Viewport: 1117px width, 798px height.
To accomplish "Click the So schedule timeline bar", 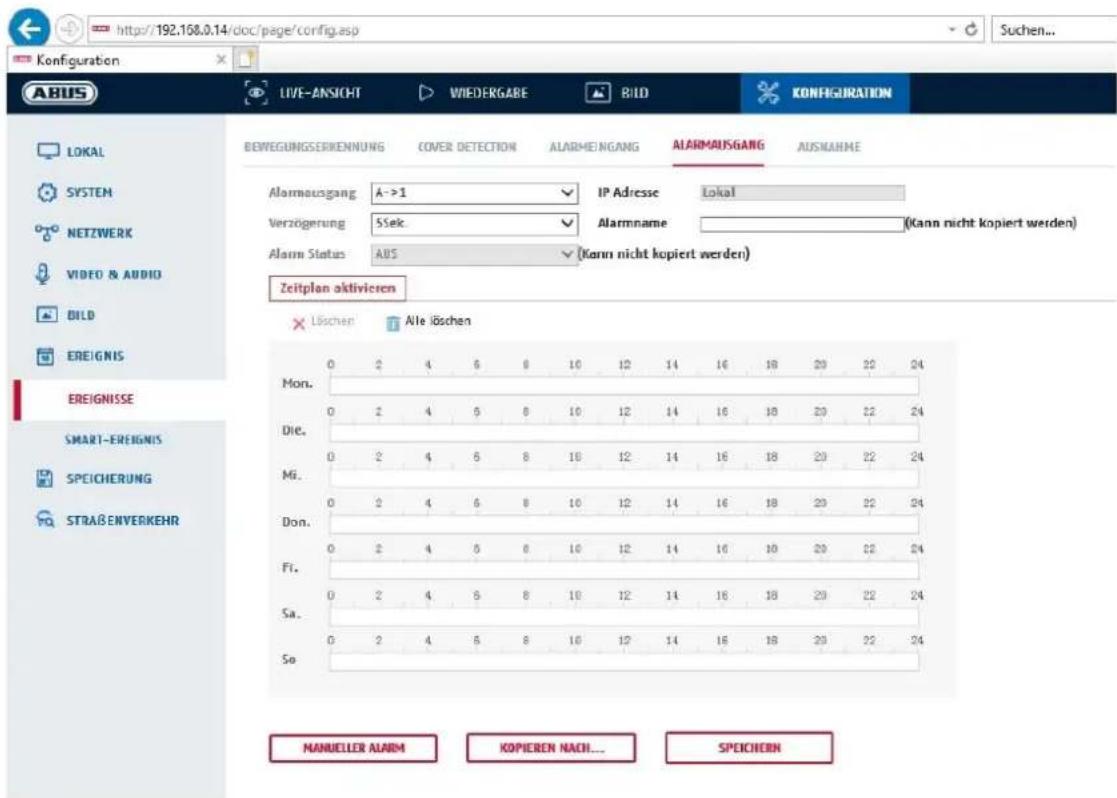I will [x=623, y=661].
